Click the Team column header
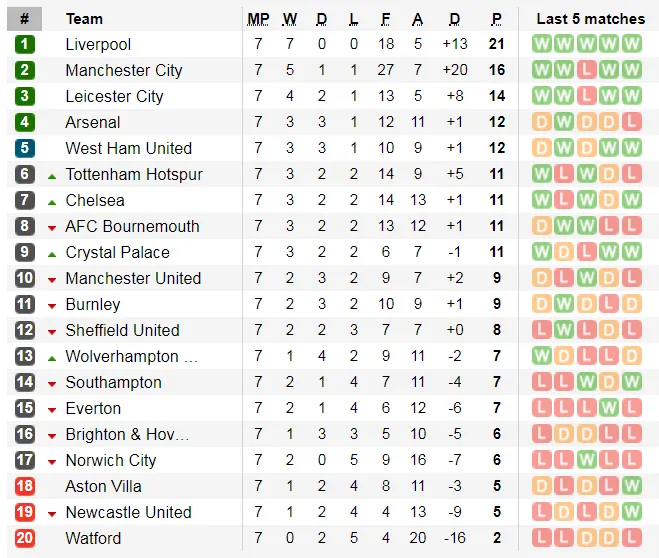 click(84, 19)
